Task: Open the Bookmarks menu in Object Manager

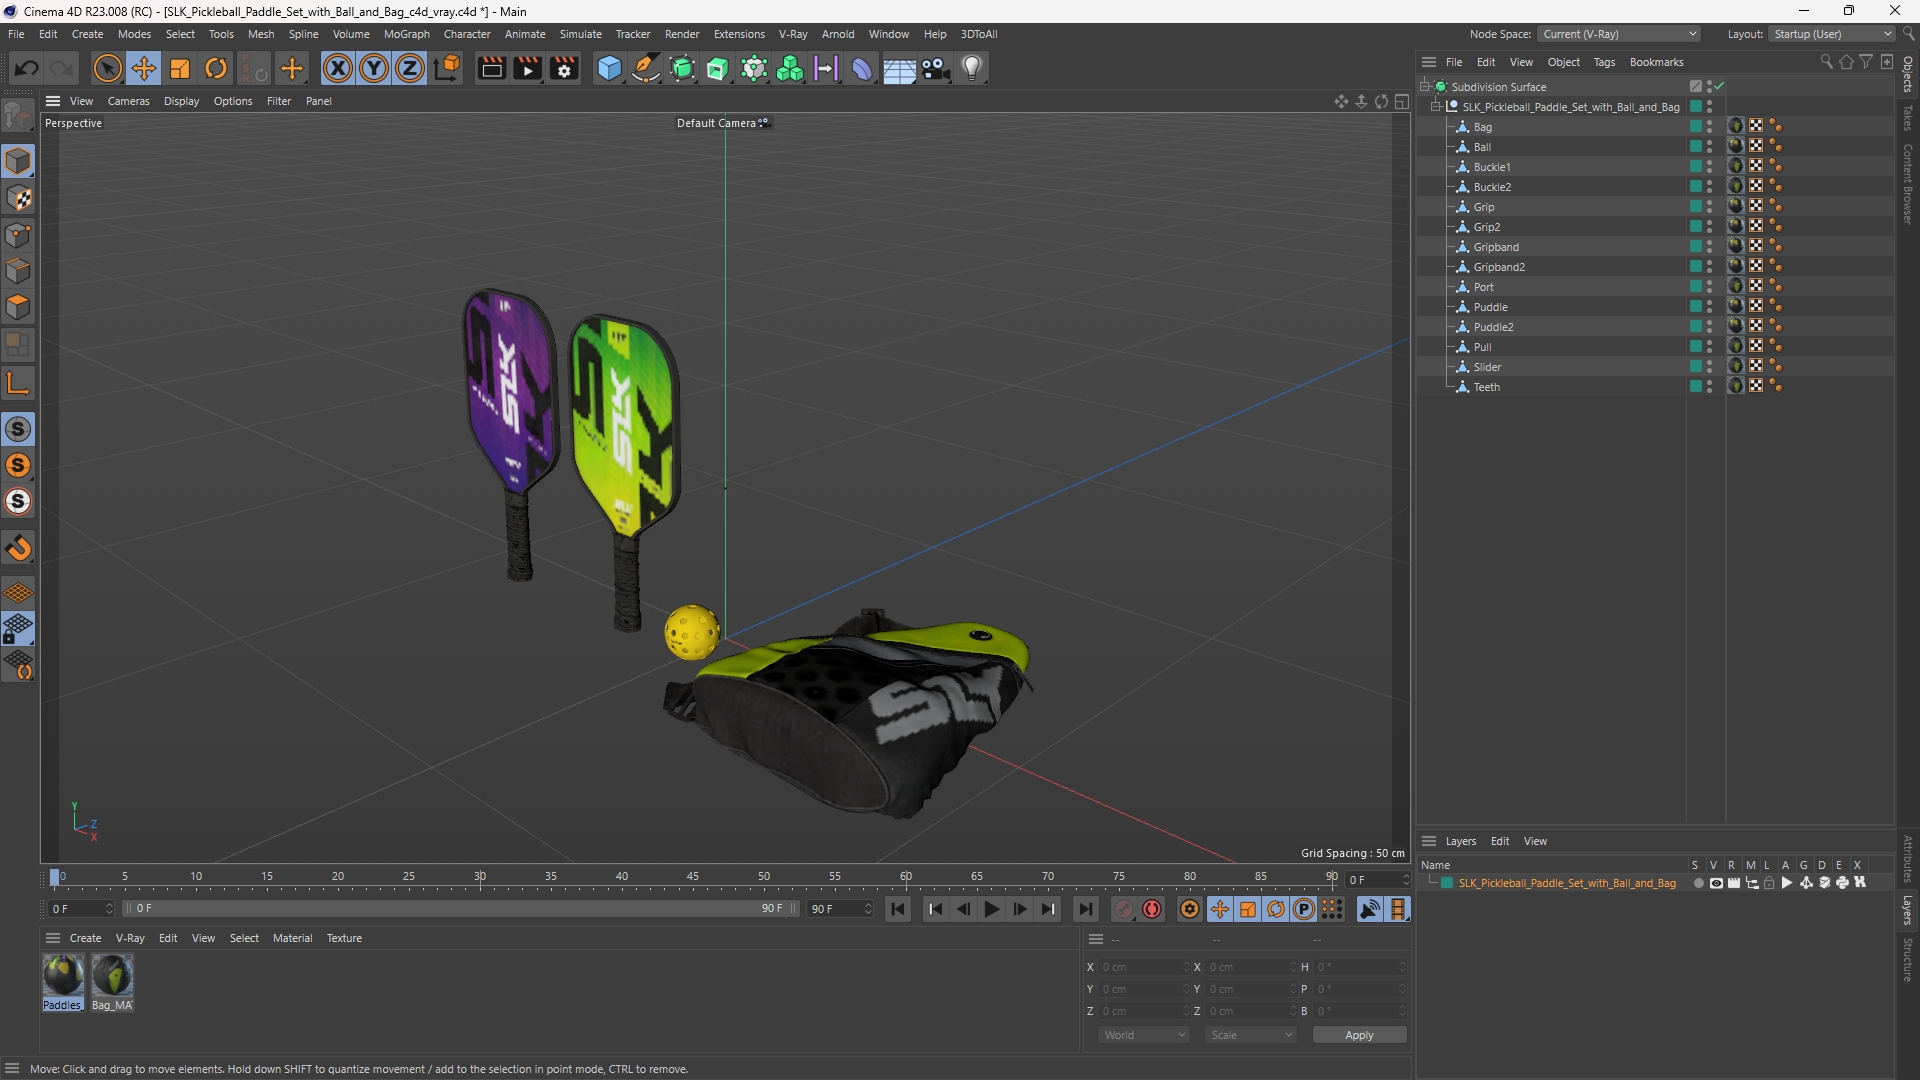Action: [1656, 62]
